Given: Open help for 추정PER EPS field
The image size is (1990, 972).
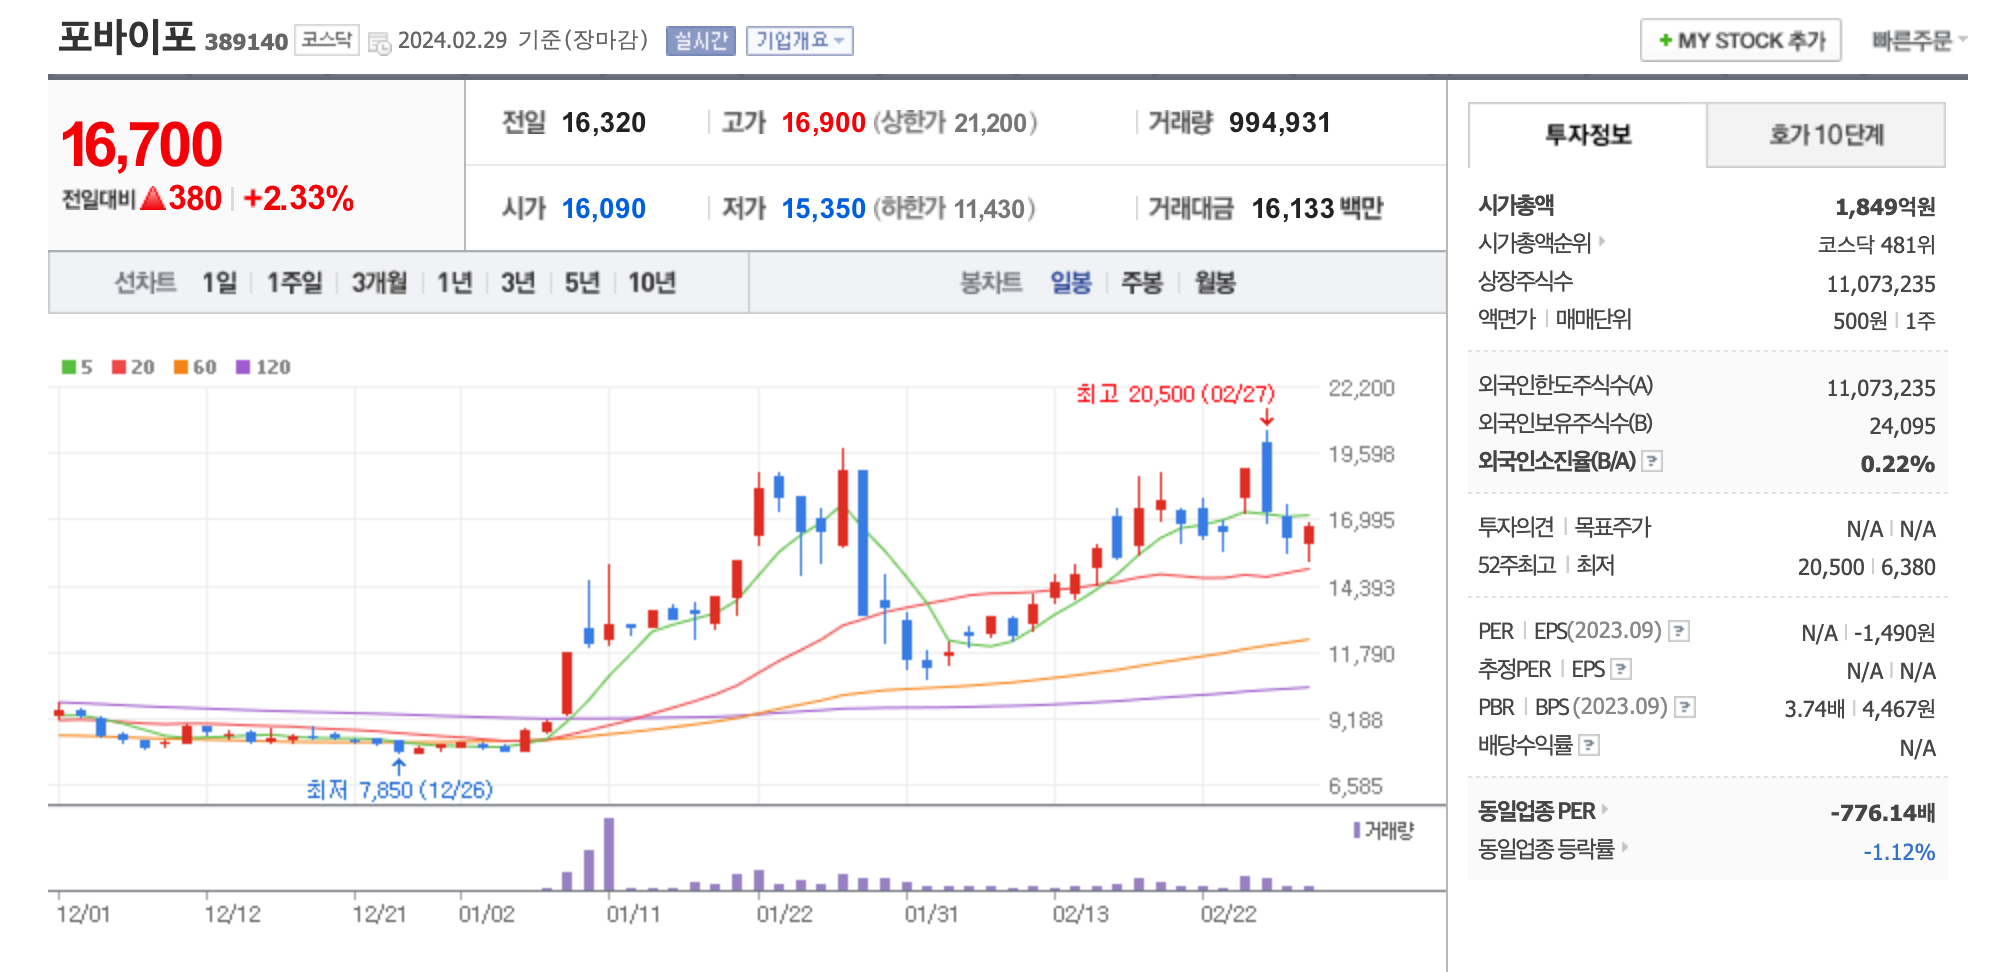Looking at the screenshot, I should (x=1620, y=668).
